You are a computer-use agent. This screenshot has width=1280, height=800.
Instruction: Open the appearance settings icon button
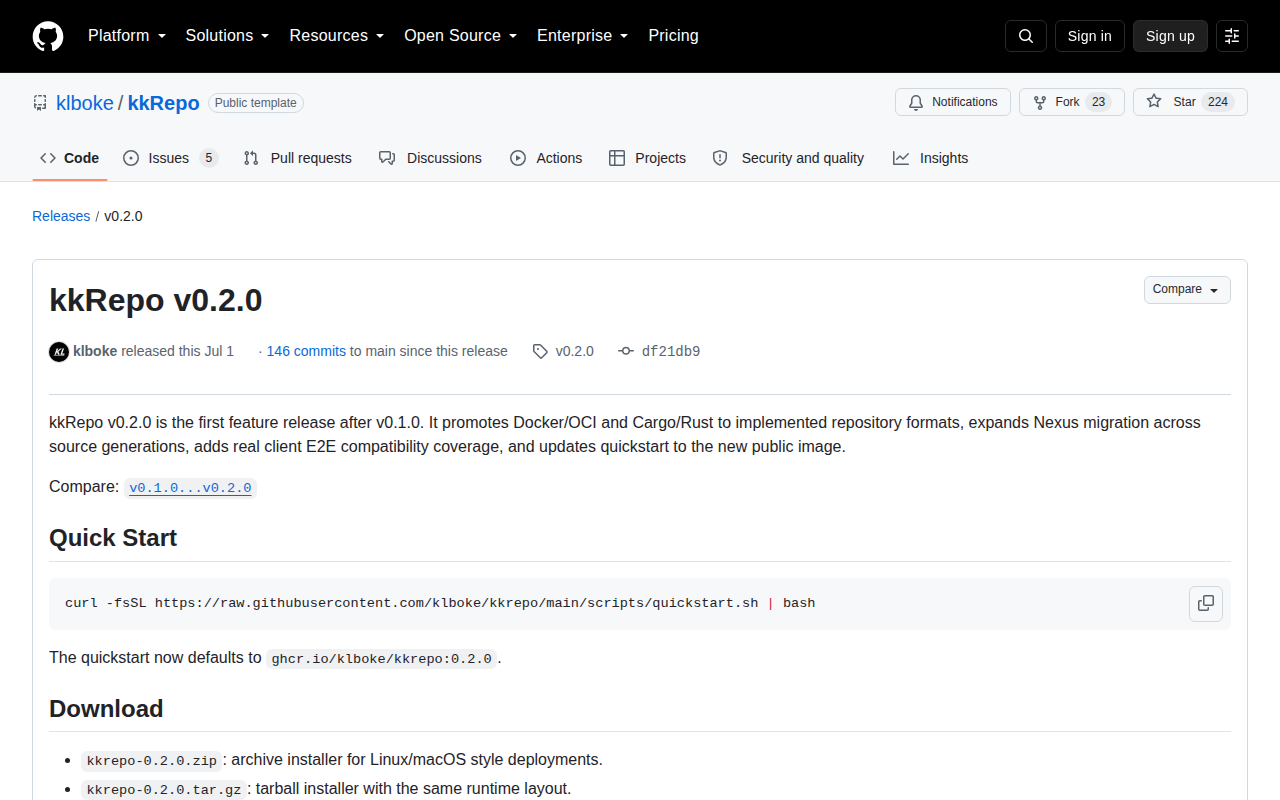coord(1232,36)
